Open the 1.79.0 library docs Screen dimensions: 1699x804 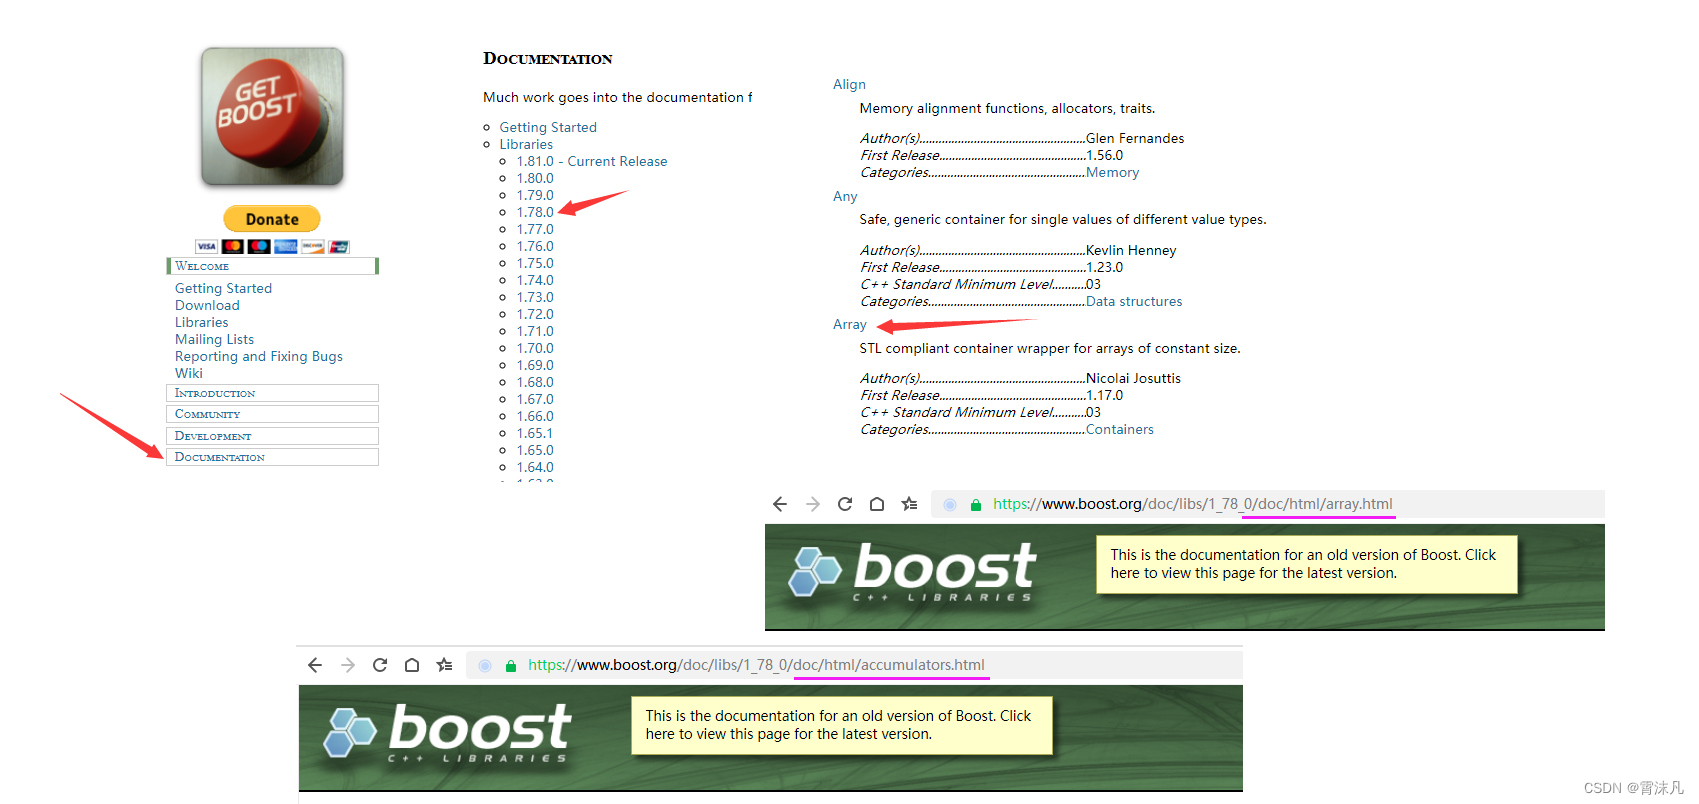pos(535,195)
